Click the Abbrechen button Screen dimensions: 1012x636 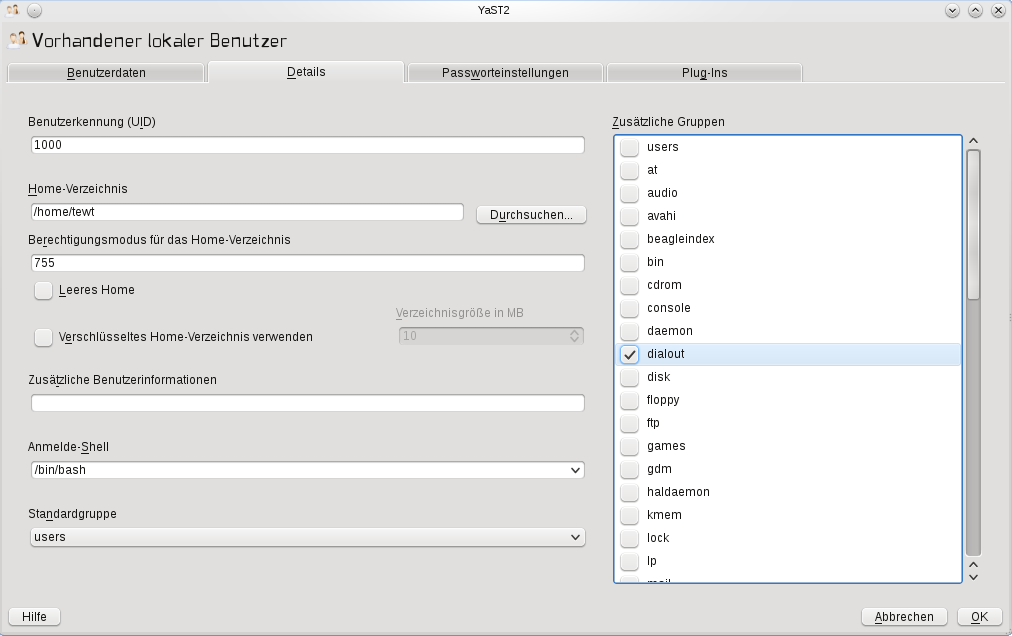tap(904, 617)
